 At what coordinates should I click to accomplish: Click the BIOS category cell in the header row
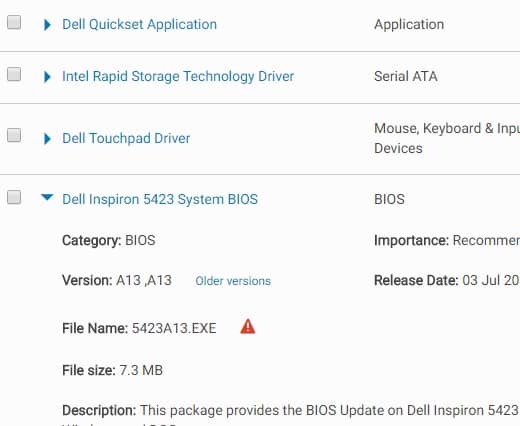[x=389, y=199]
